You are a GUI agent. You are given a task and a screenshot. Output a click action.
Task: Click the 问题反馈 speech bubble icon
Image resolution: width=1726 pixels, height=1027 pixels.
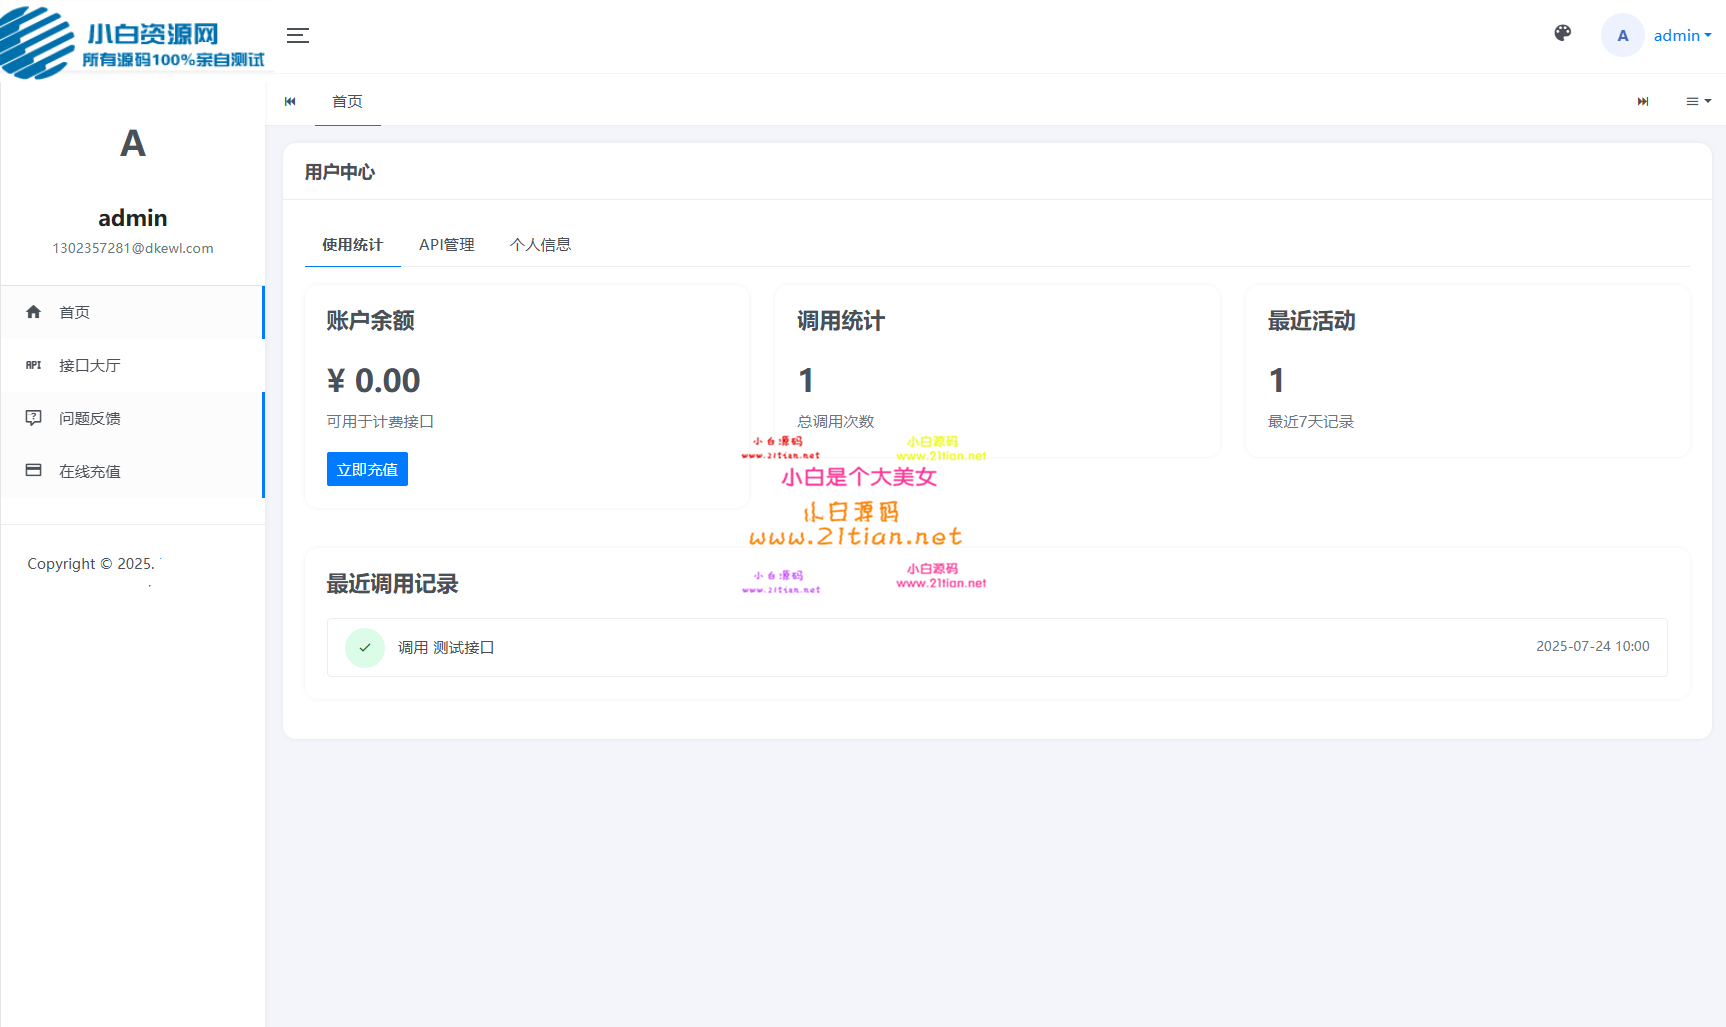(x=33, y=418)
